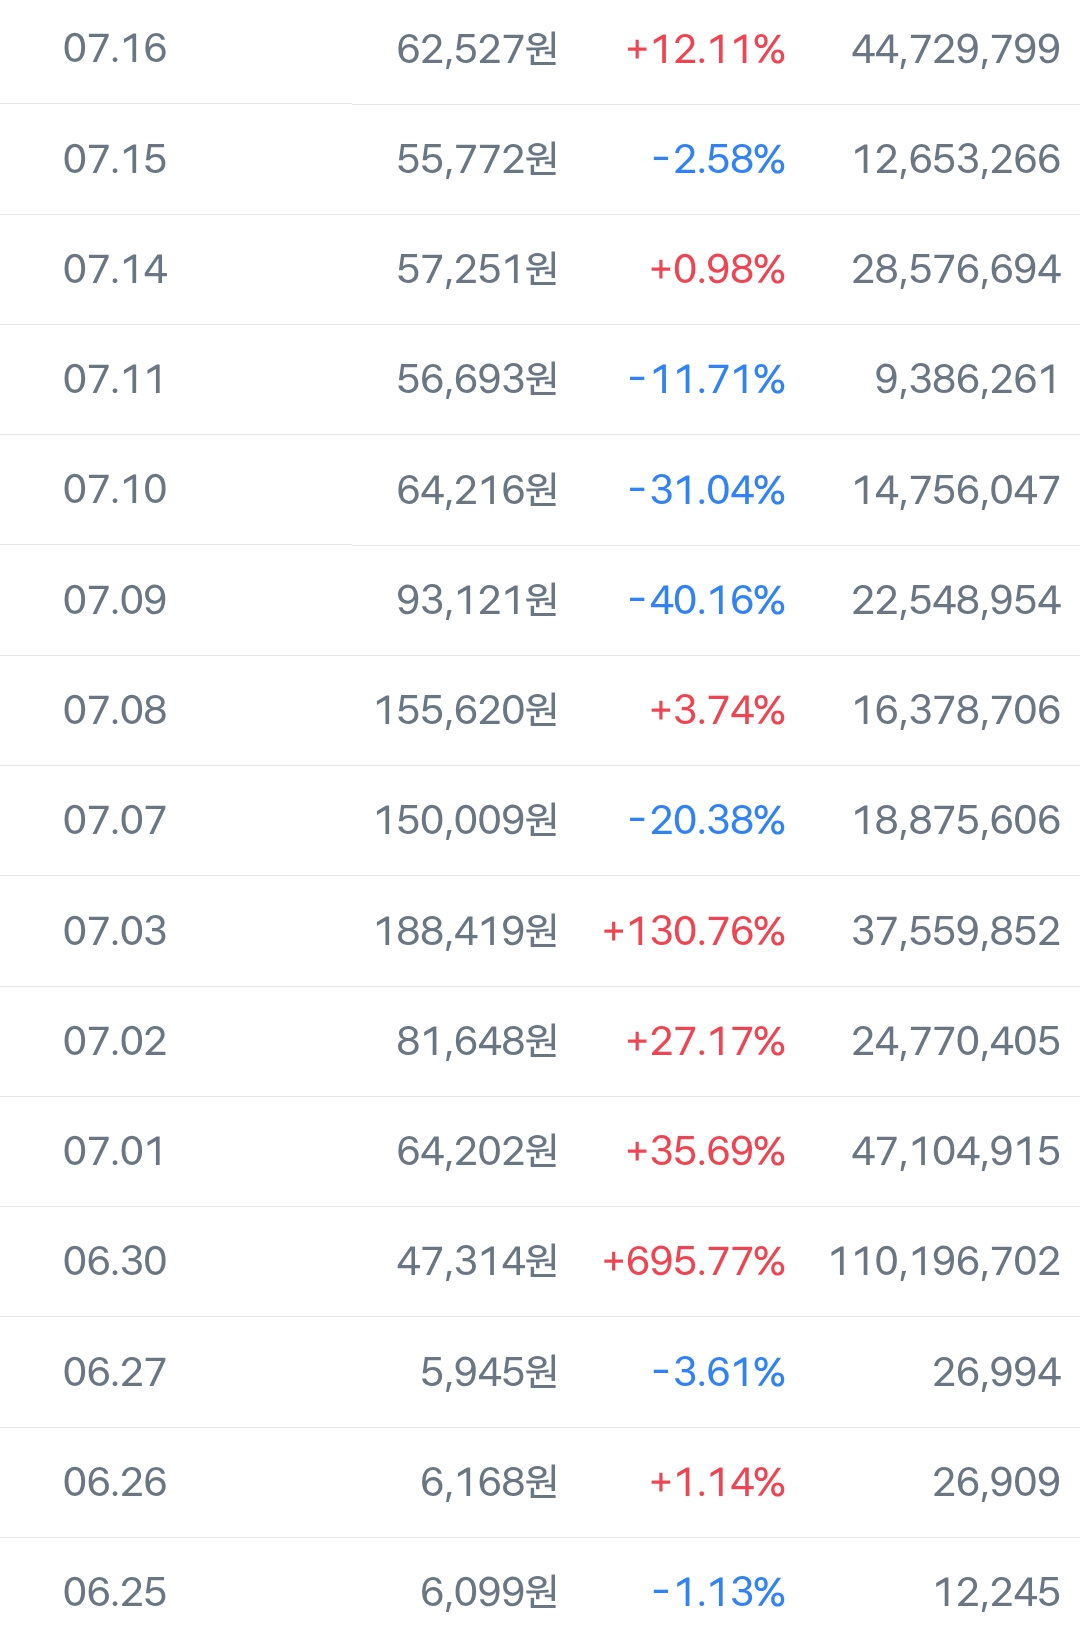Select the 07.11 date row

click(540, 379)
